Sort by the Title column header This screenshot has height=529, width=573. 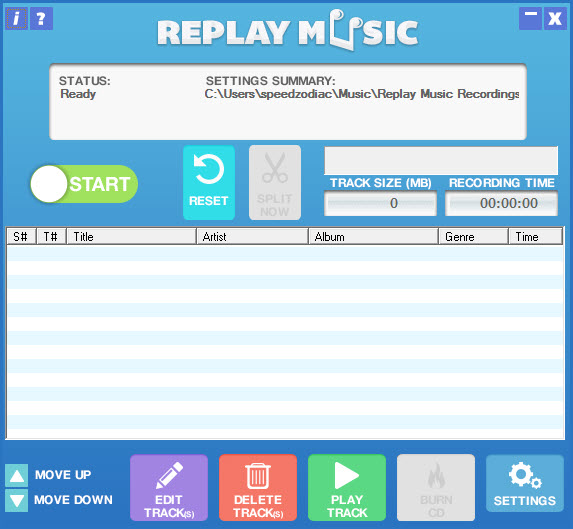tap(131, 237)
